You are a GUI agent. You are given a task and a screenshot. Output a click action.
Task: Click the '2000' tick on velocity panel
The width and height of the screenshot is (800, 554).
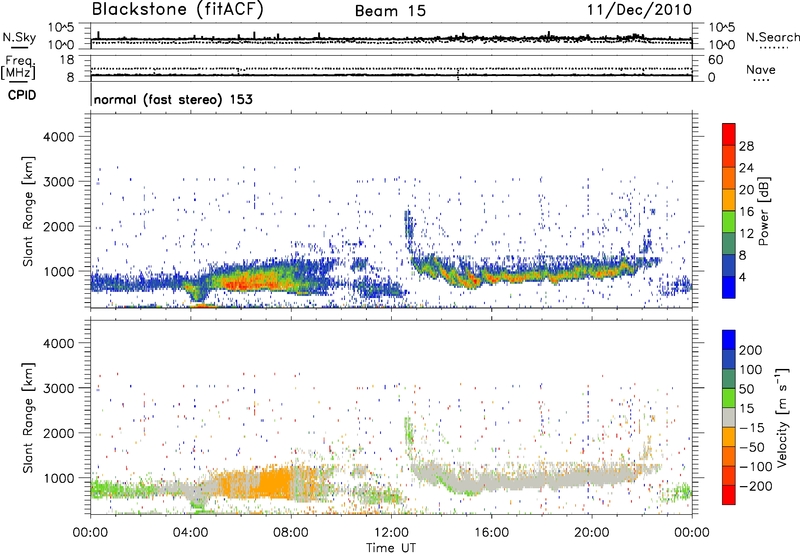coord(59,433)
